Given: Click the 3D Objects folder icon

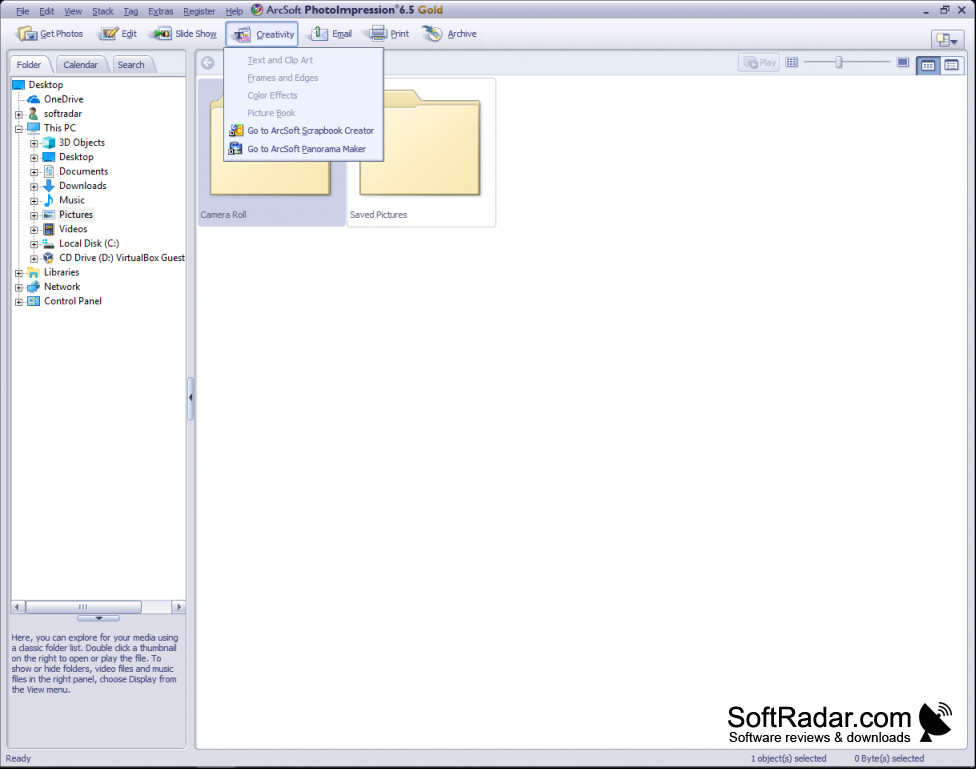Looking at the screenshot, I should [49, 143].
